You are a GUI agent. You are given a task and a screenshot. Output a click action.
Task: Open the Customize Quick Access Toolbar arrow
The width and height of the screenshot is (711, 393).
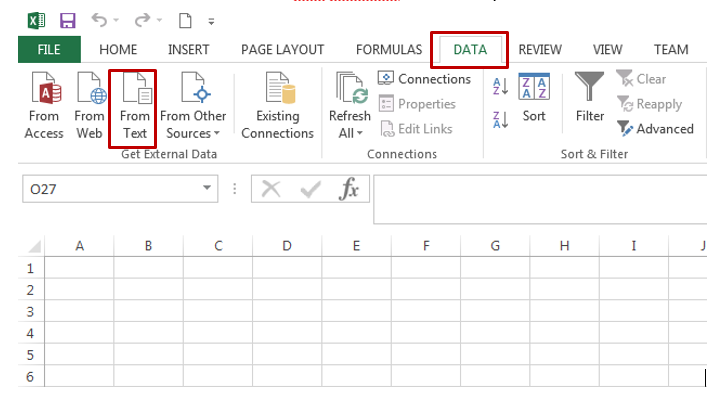click(x=211, y=21)
